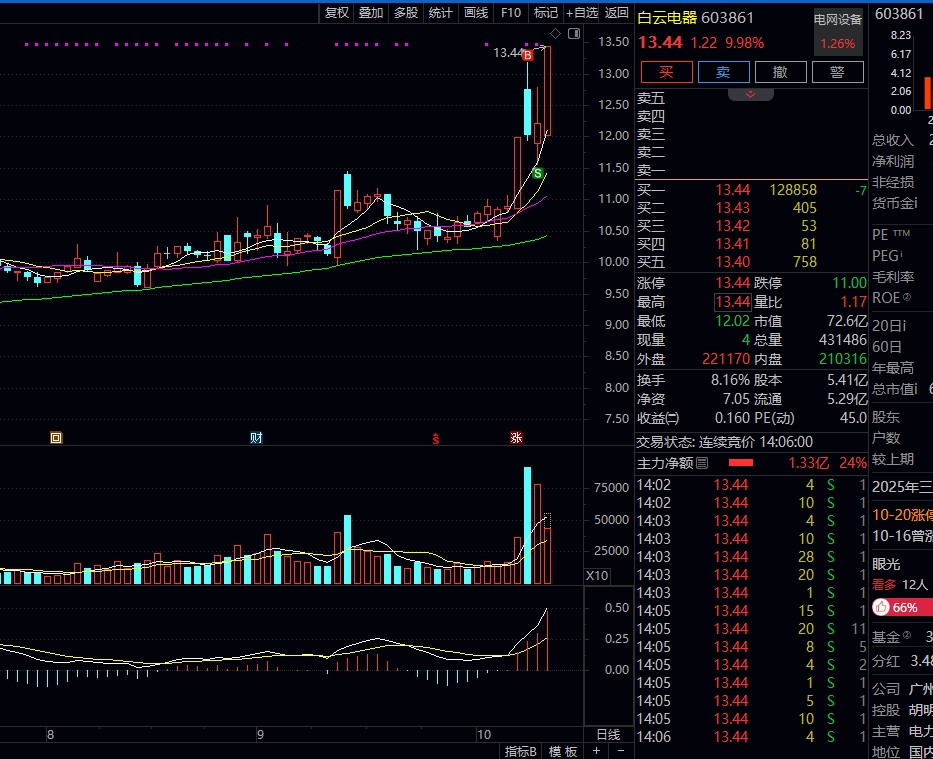The height and width of the screenshot is (759, 933).
Task: Toggle the side panel layout icon
Action: [x=574, y=33]
